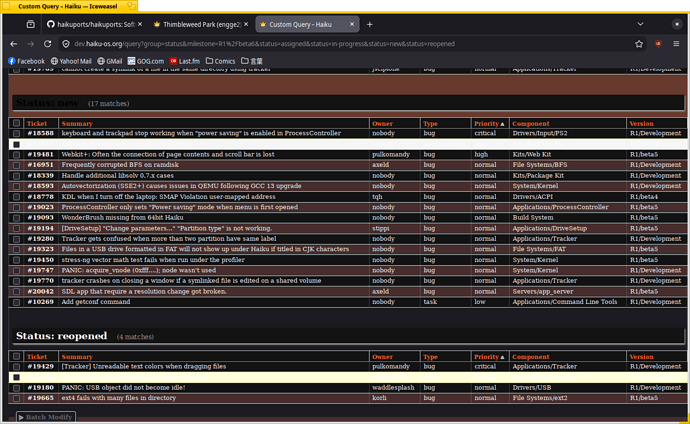
Task: Open the GOG.com bookmark
Action: tap(146, 61)
